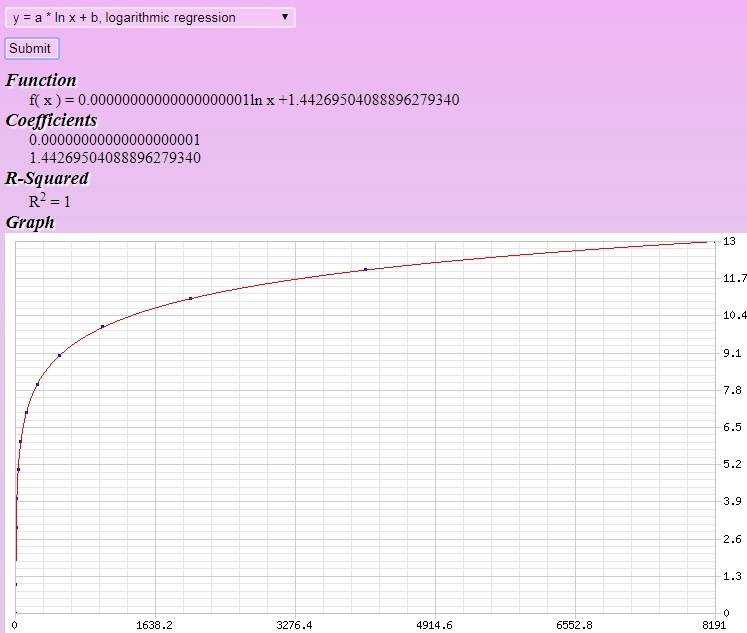Viewport: 747px width, 633px height.
Task: Click the 1638.2 x-axis label
Action: click(x=154, y=625)
